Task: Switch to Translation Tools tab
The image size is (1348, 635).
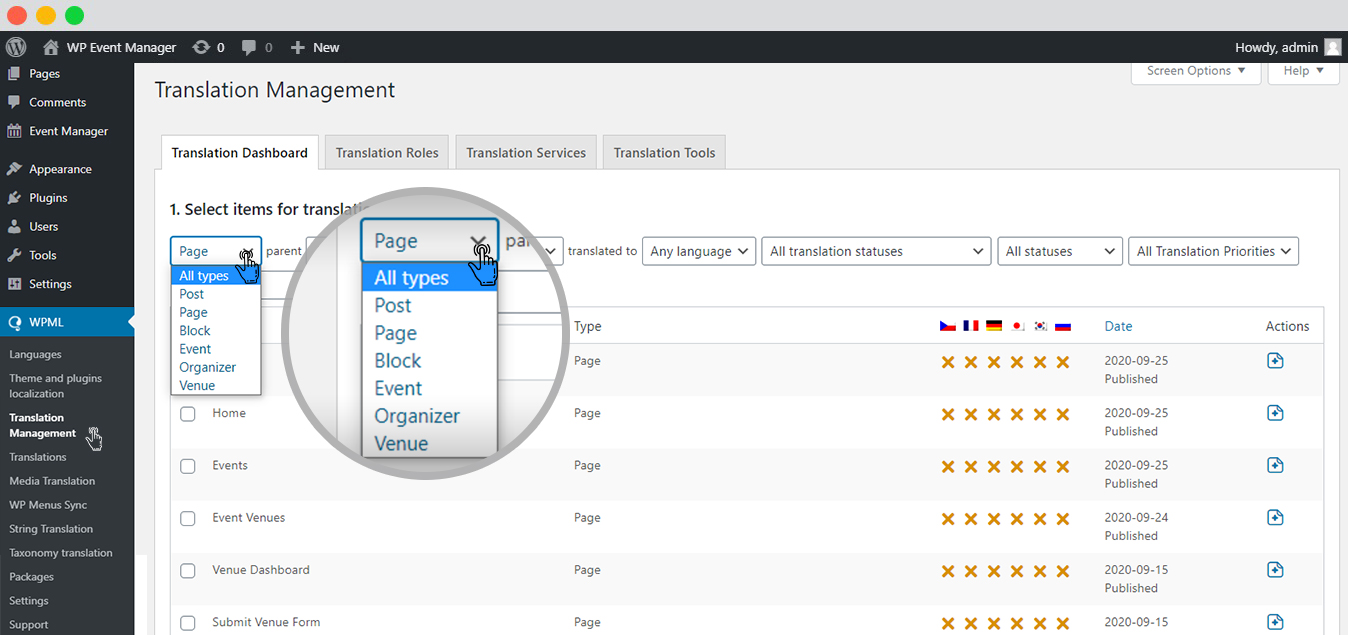Action: (x=665, y=153)
